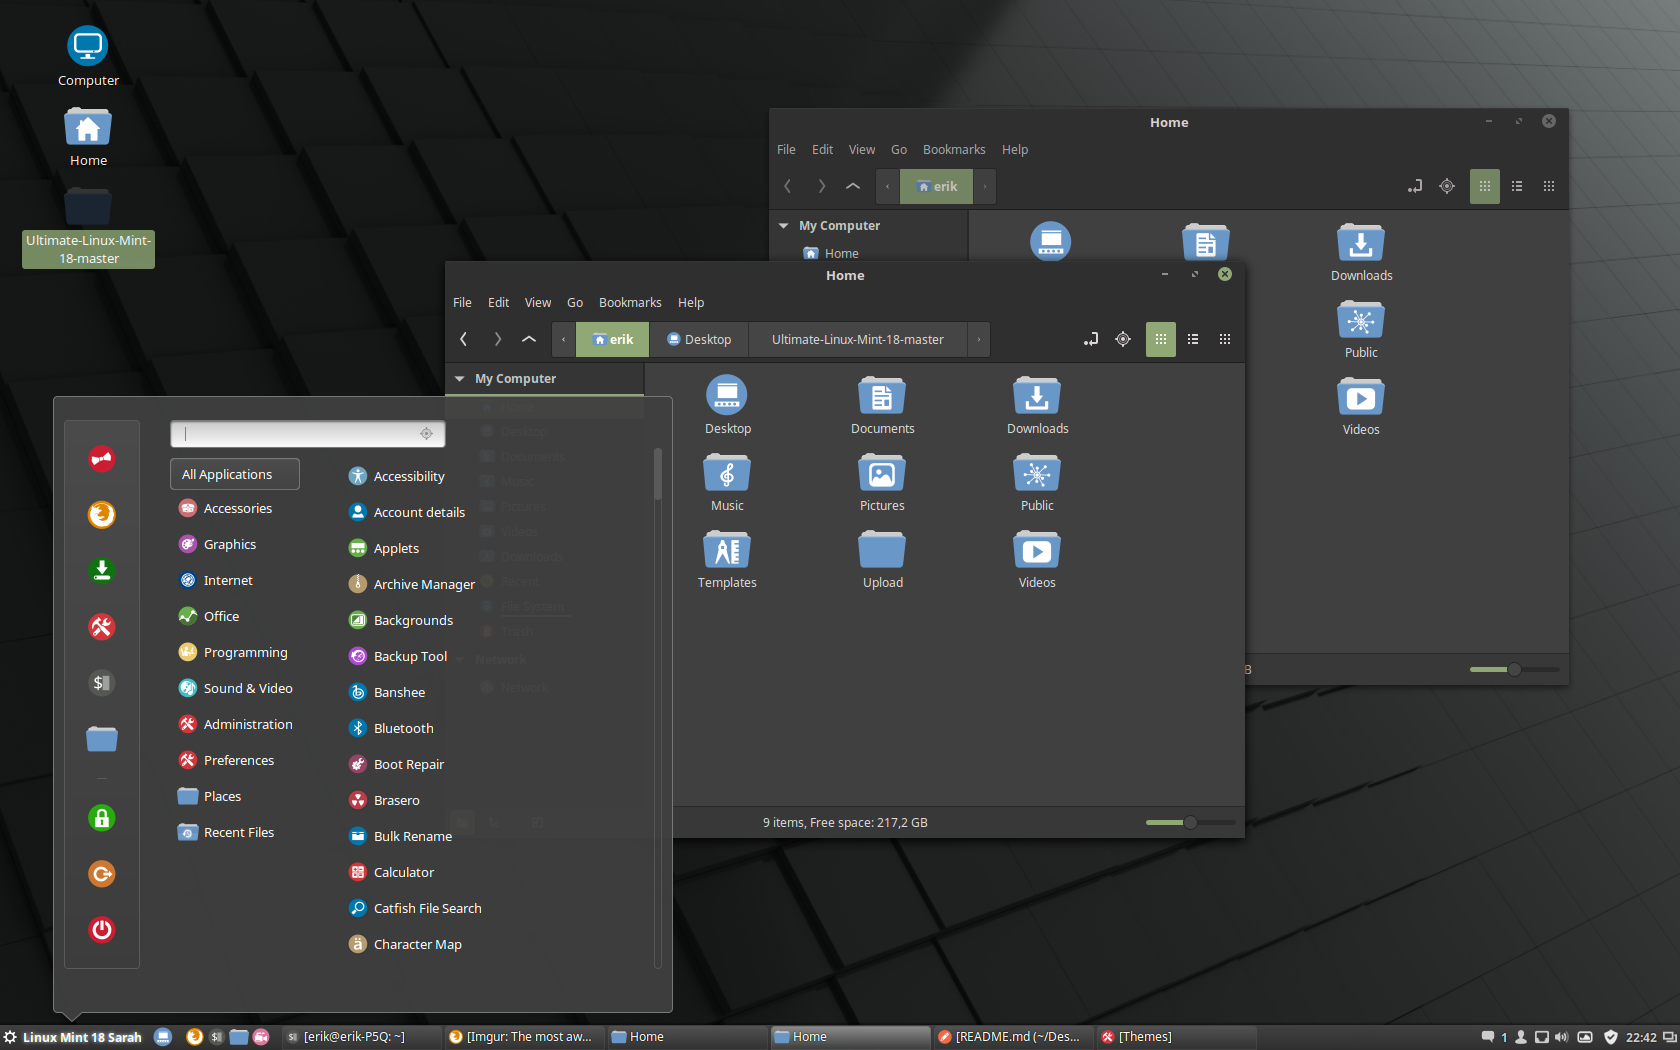Image resolution: width=1680 pixels, height=1050 pixels.
Task: Open Bookmarks menu in front window
Action: point(629,303)
